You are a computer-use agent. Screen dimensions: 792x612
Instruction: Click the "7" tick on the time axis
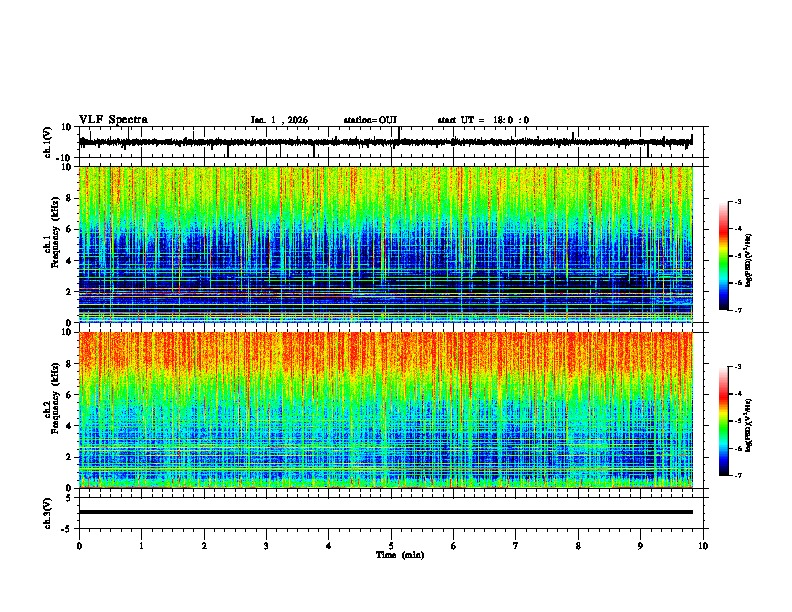pyautogui.click(x=516, y=546)
